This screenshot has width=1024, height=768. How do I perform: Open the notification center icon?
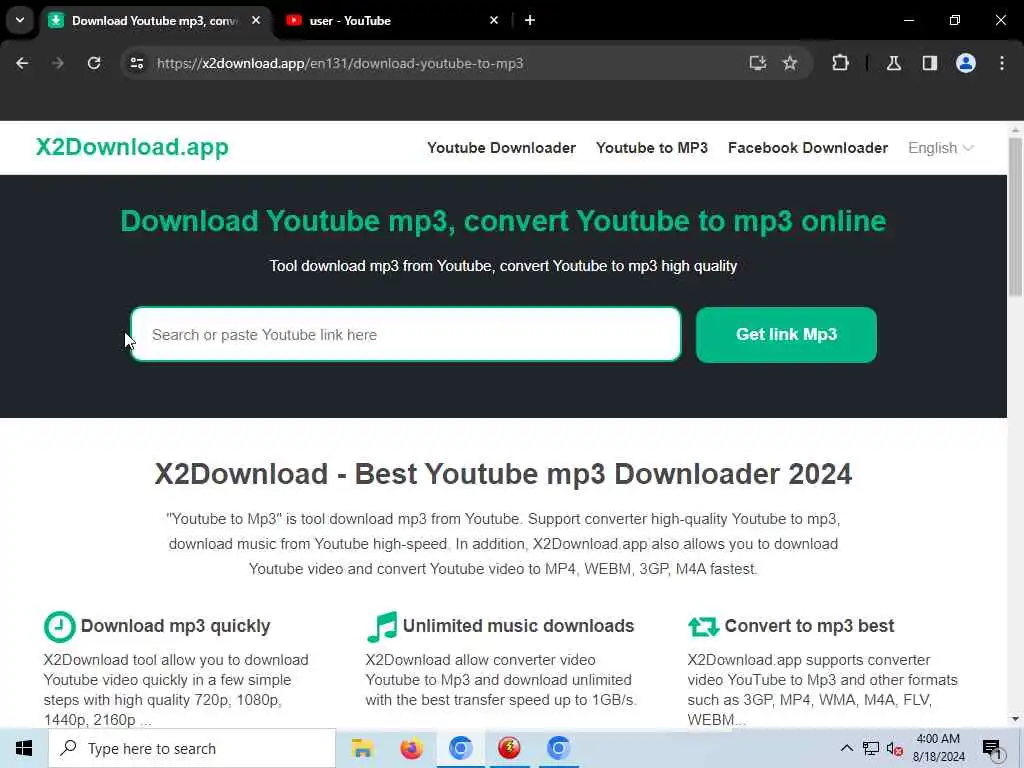pos(992,750)
